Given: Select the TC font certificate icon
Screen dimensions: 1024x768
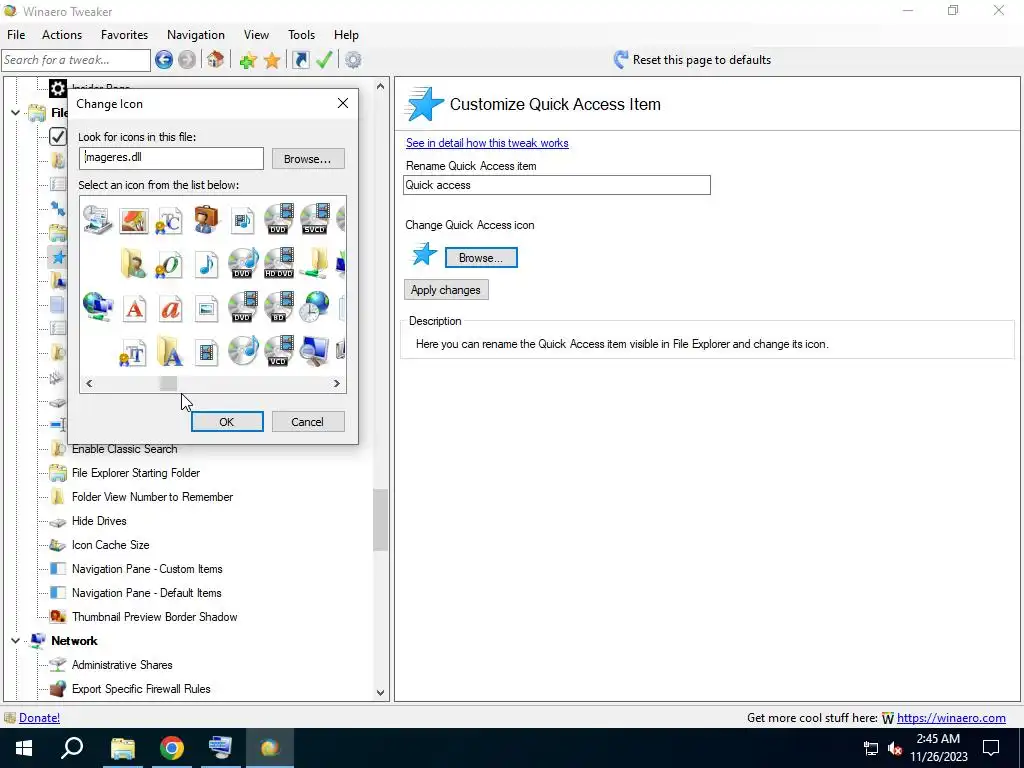Looking at the screenshot, I should point(169,221).
